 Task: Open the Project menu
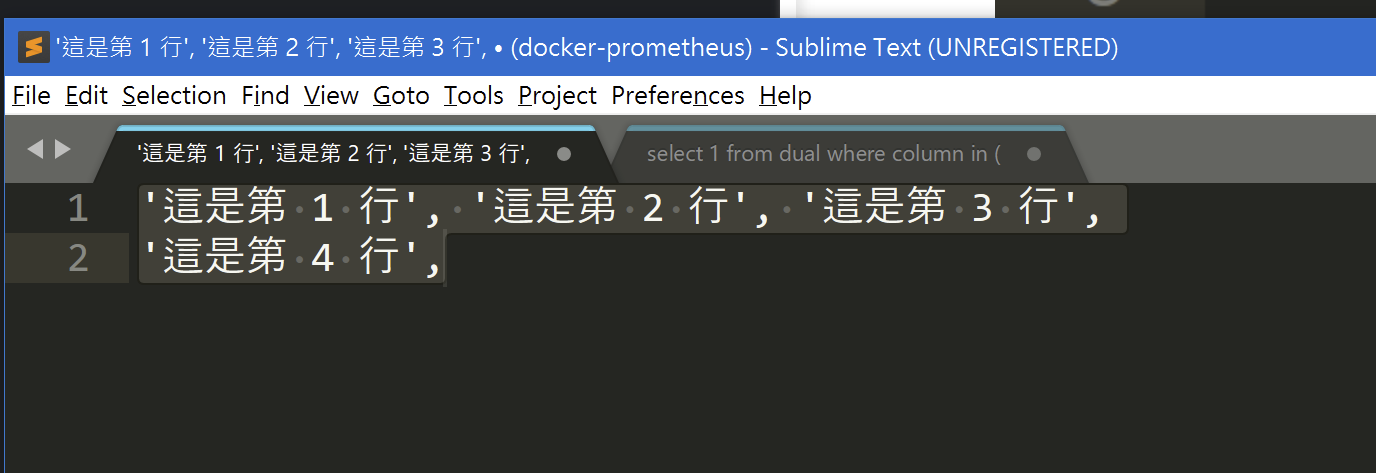tap(557, 96)
